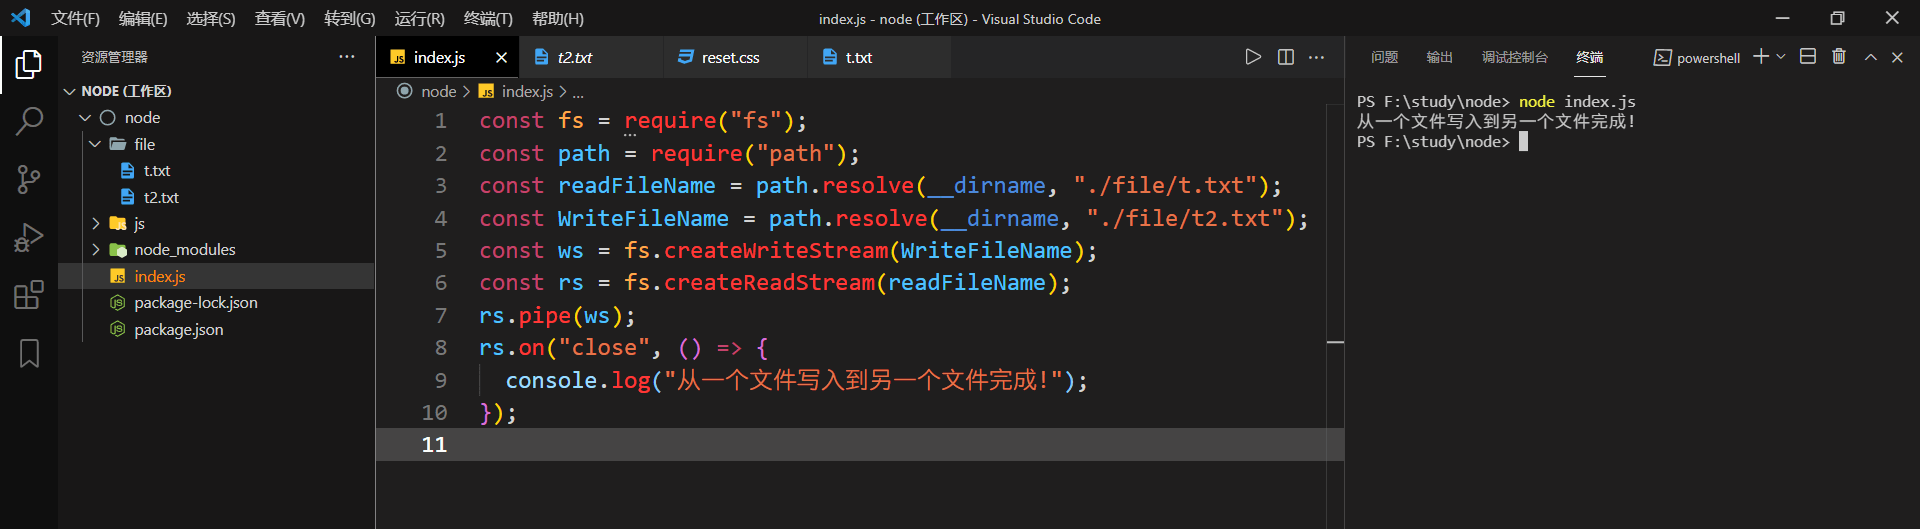Open the 运行(R) menu
The image size is (1920, 529).
(419, 18)
